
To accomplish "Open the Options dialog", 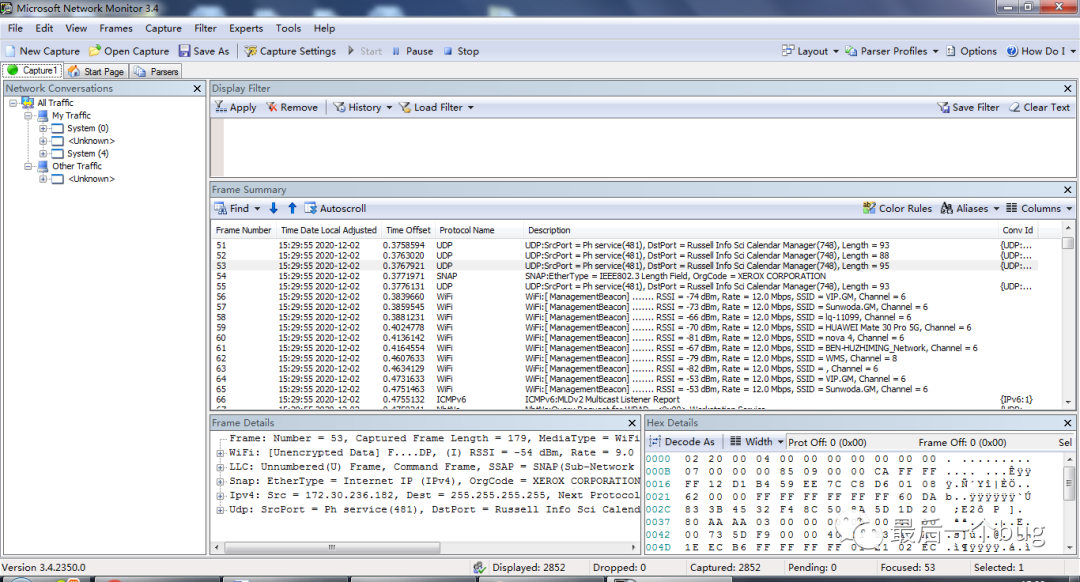I will 971,51.
